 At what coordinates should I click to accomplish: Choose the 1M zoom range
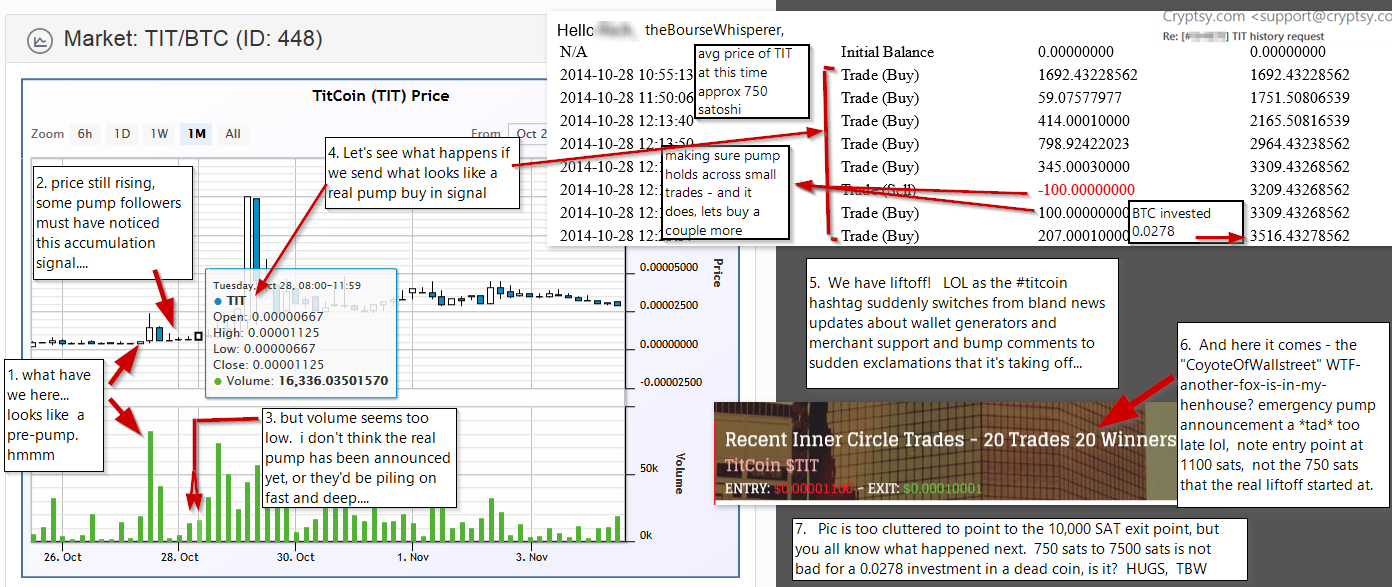point(197,134)
